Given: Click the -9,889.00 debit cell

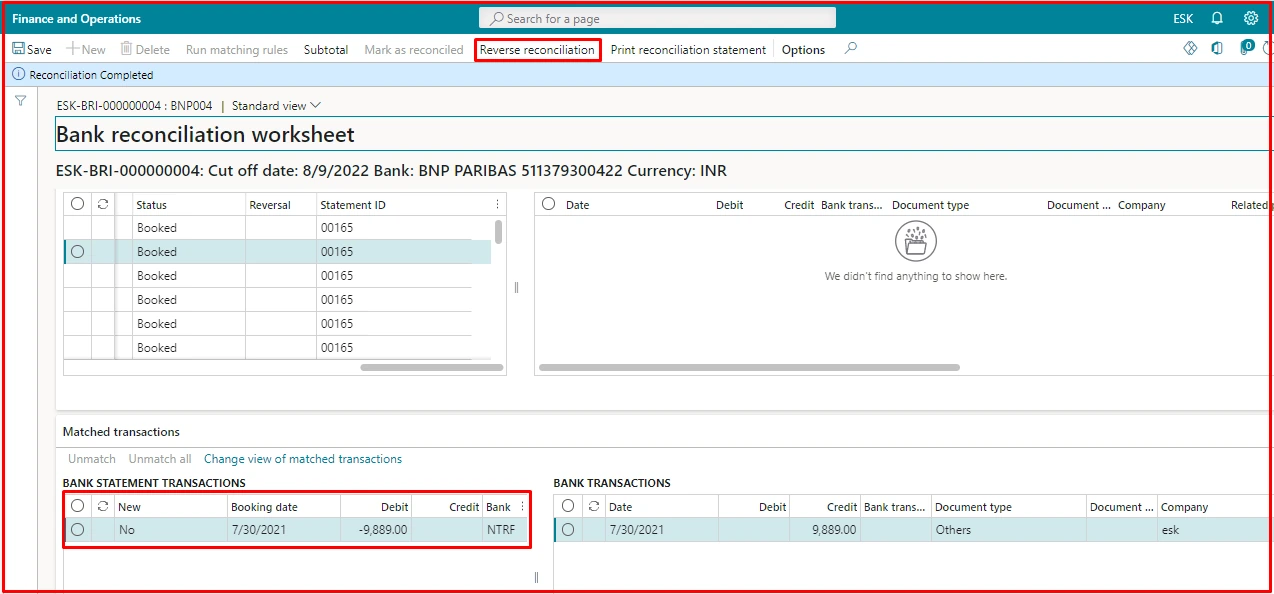Looking at the screenshot, I should point(376,530).
